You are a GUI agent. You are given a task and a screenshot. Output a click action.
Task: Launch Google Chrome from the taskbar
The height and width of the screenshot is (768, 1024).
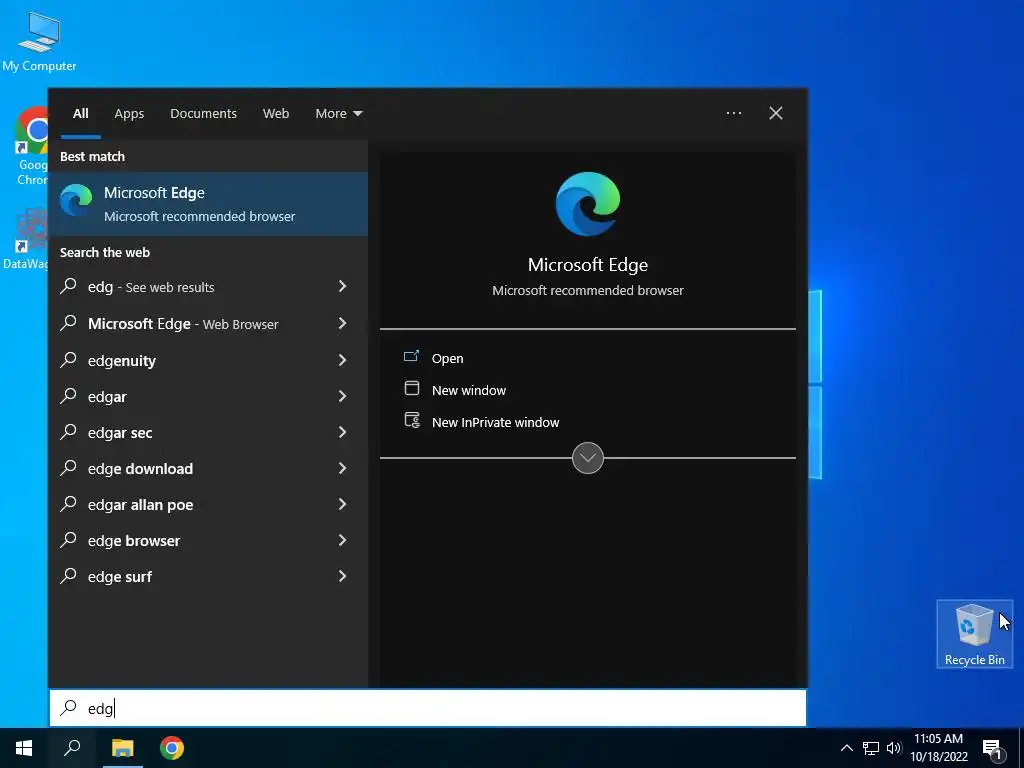point(172,748)
